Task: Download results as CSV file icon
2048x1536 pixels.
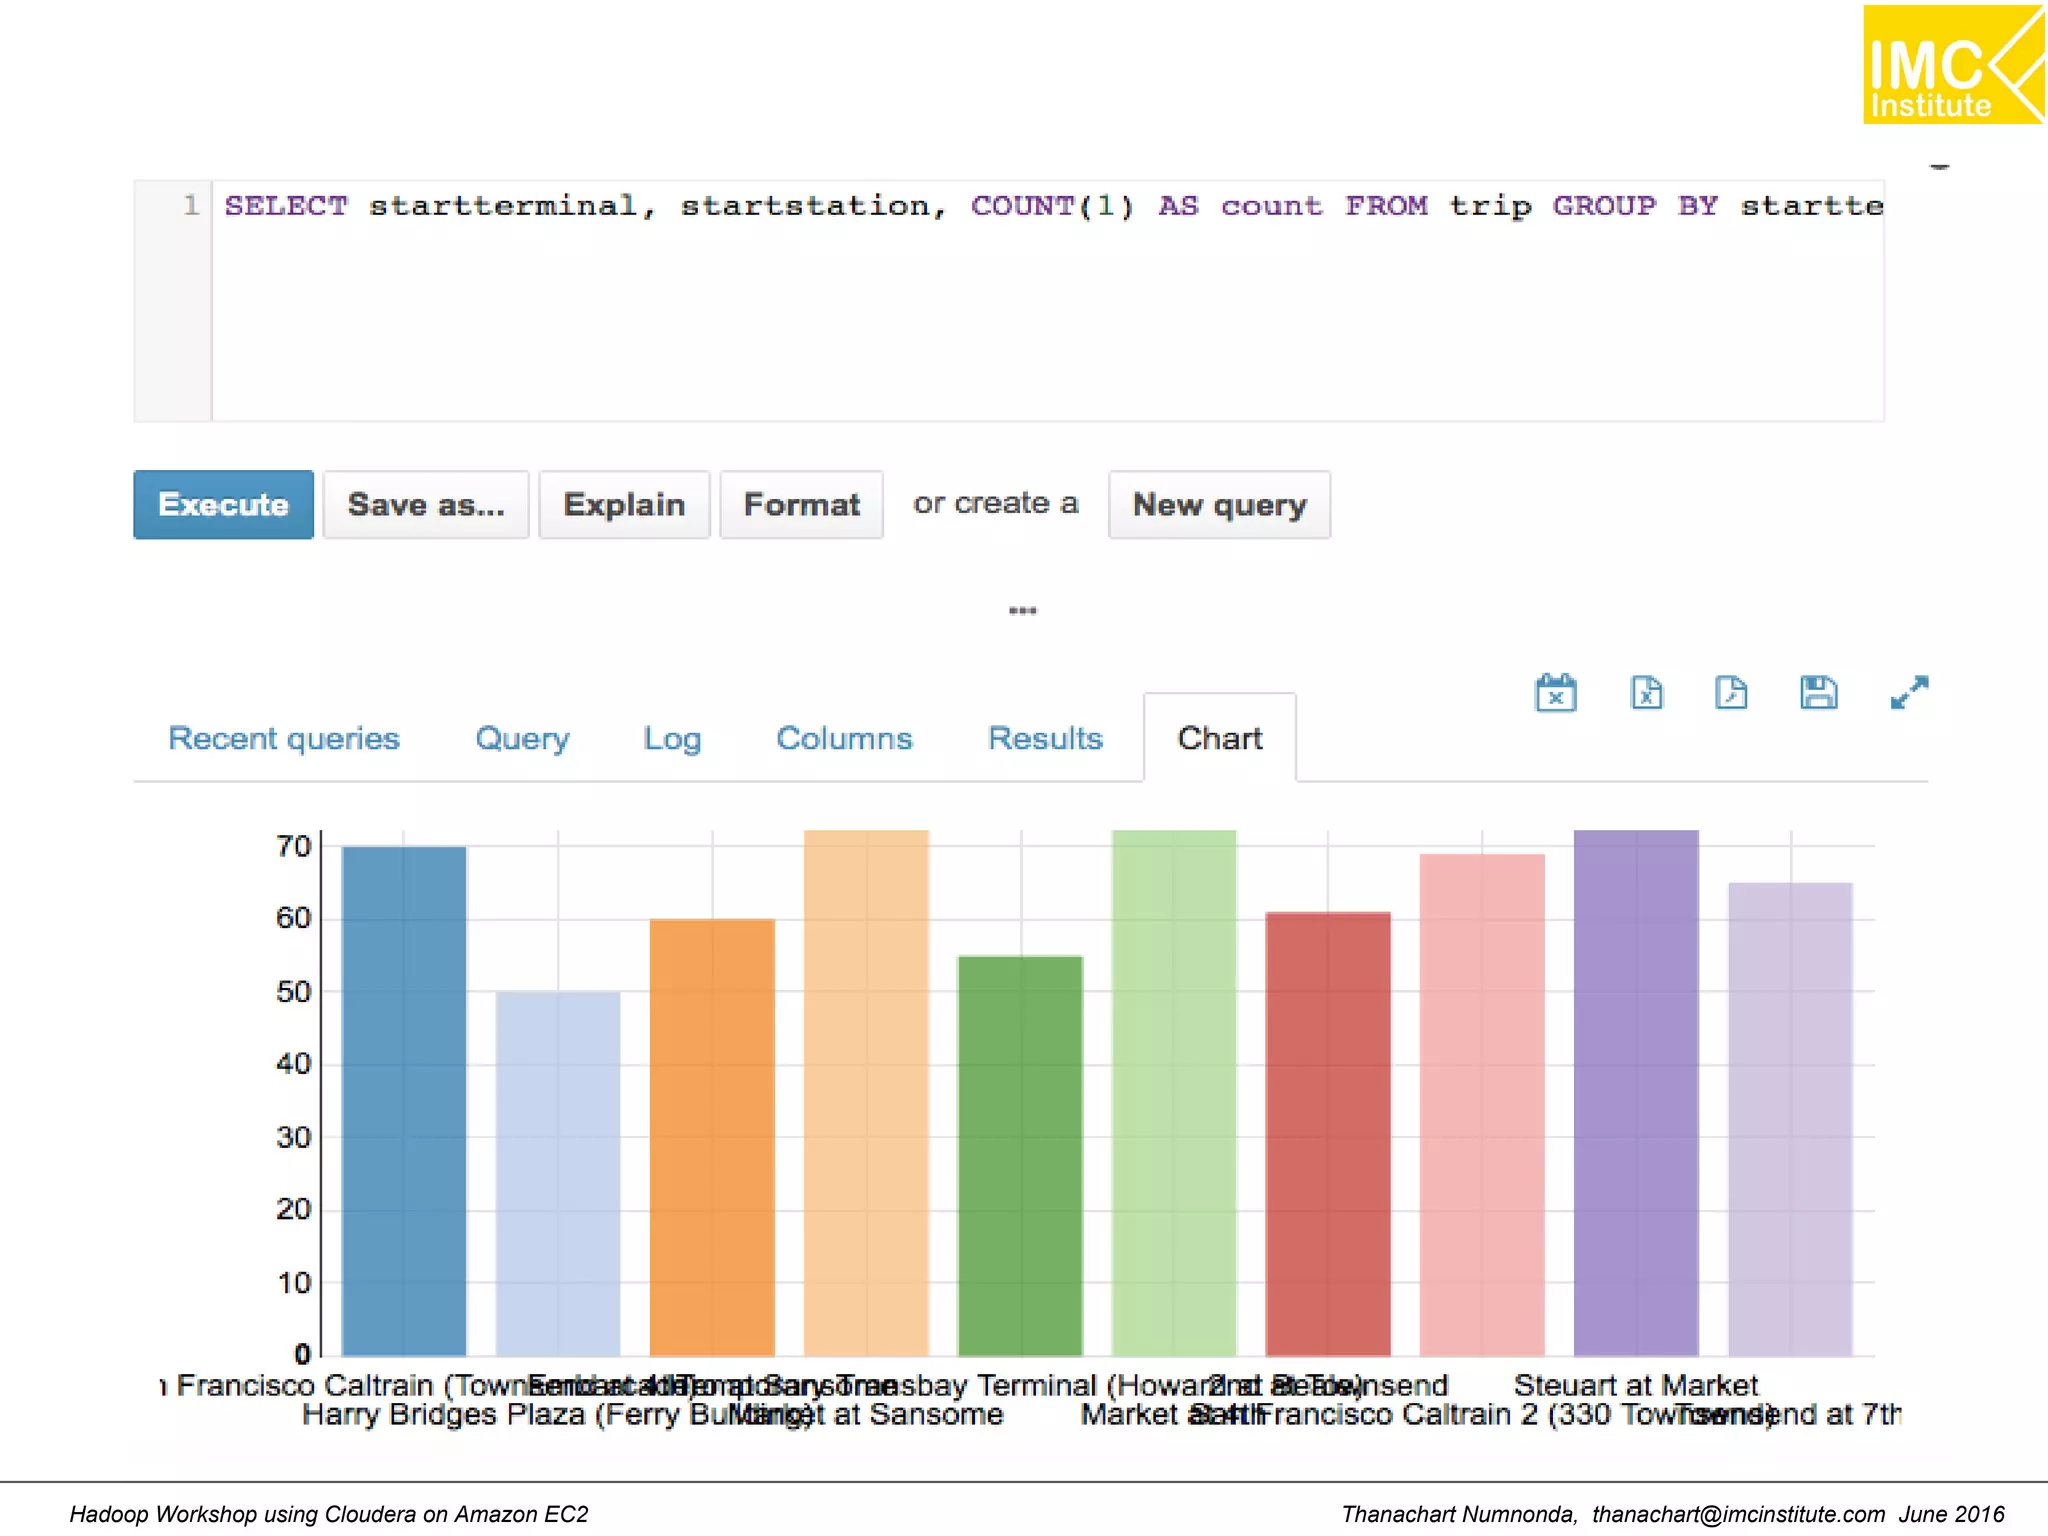Action: [1731, 692]
